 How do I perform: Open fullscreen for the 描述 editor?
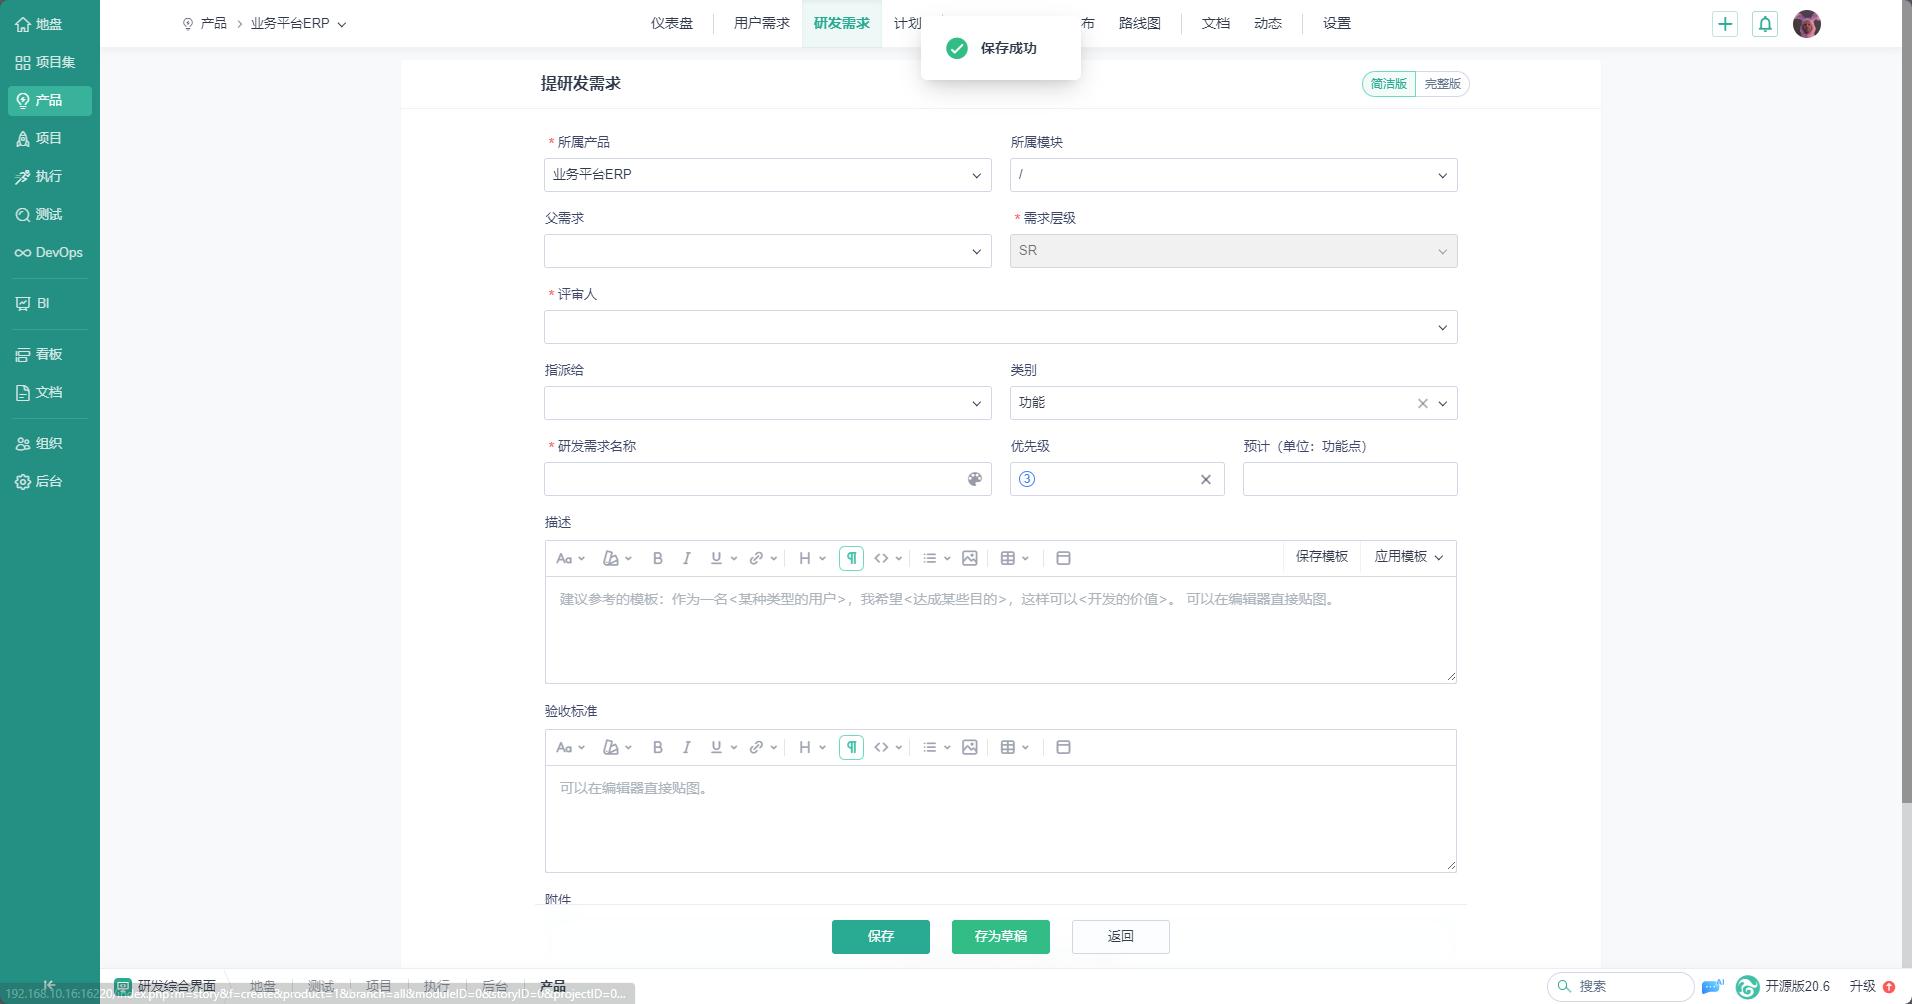[x=1063, y=558]
